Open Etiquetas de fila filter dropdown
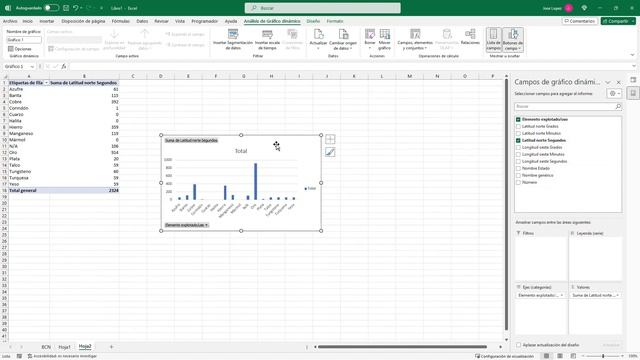The width and height of the screenshot is (640, 360). click(46, 83)
